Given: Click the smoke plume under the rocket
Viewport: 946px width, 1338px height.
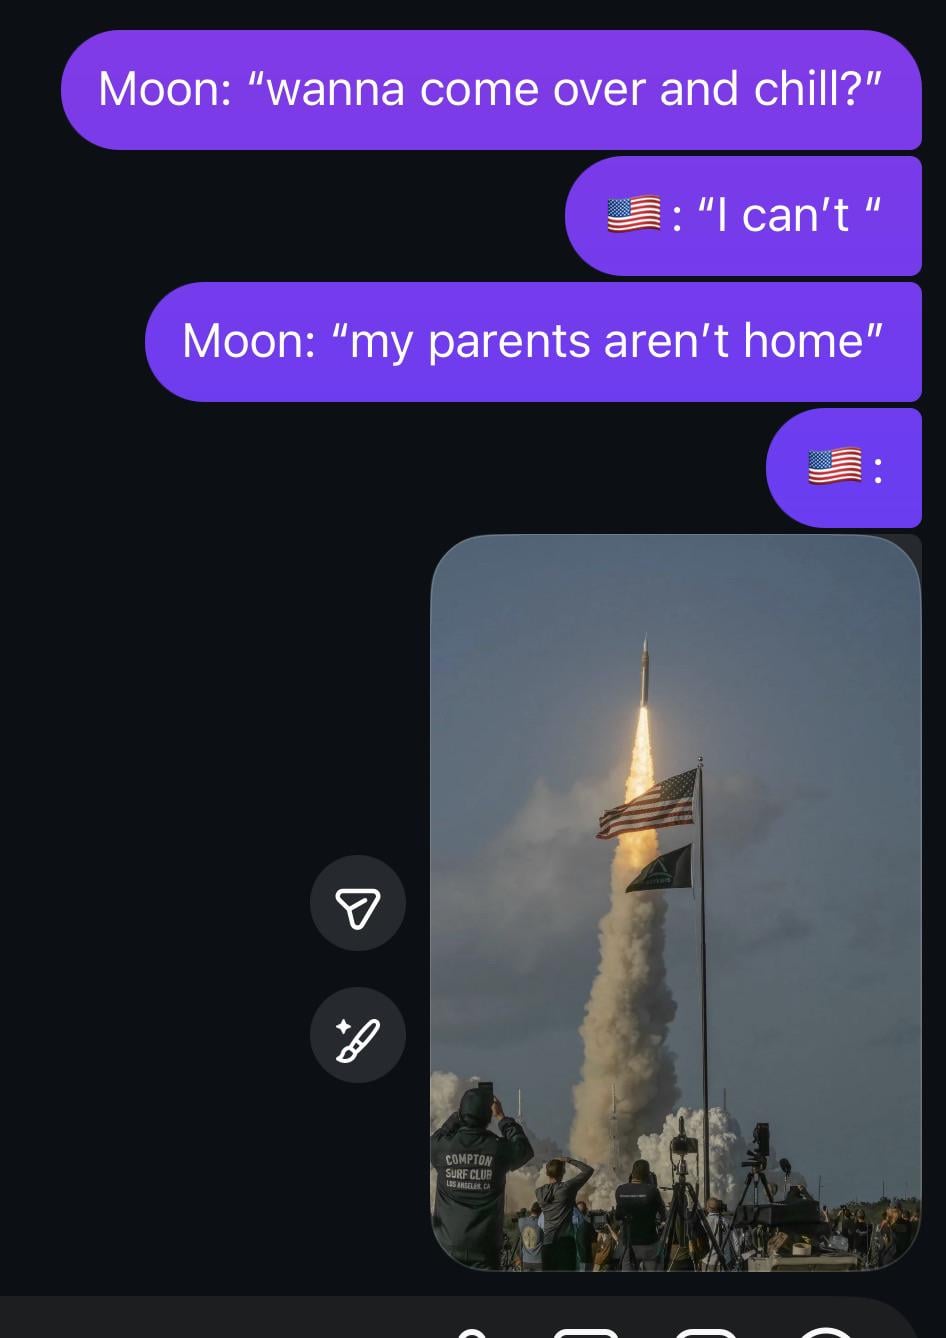Looking at the screenshot, I should (625, 1000).
